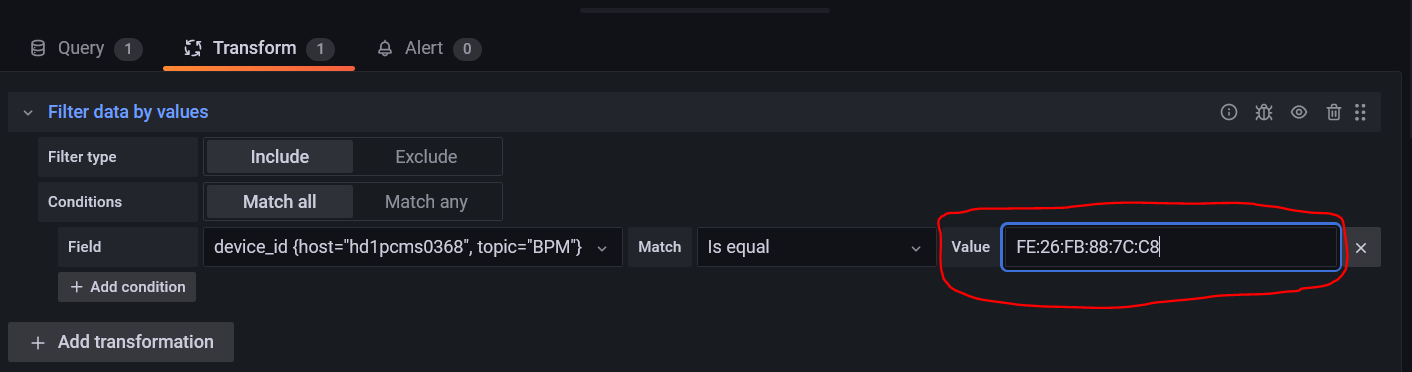1412x372 pixels.
Task: Click Add condition button
Action: click(127, 287)
